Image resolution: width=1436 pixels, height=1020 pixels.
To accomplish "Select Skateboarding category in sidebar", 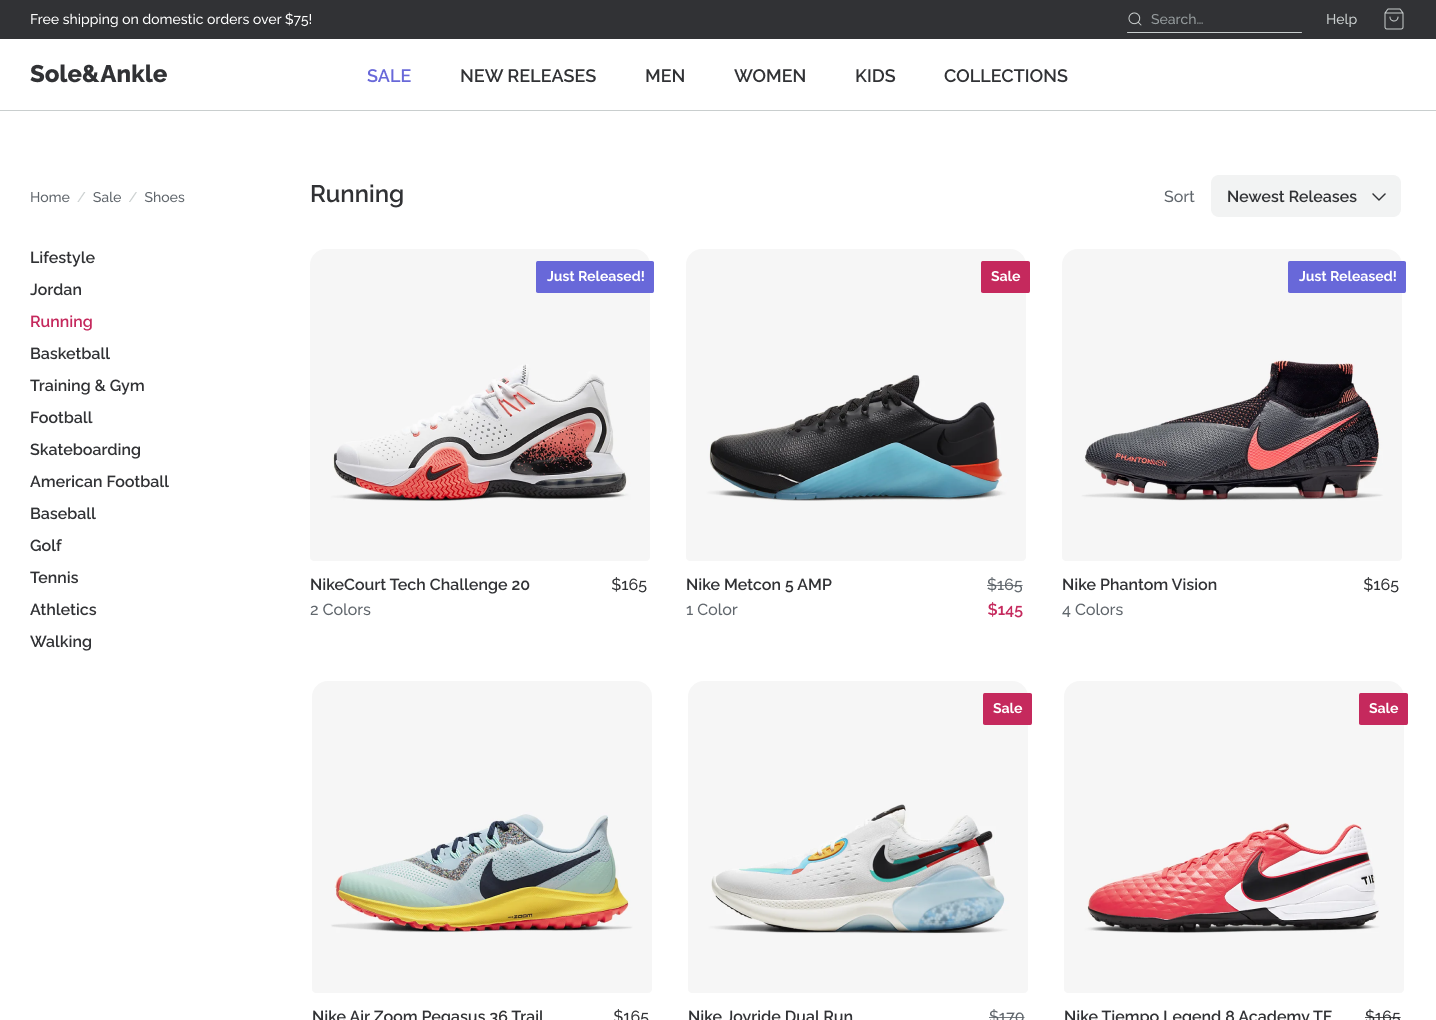I will pyautogui.click(x=85, y=449).
